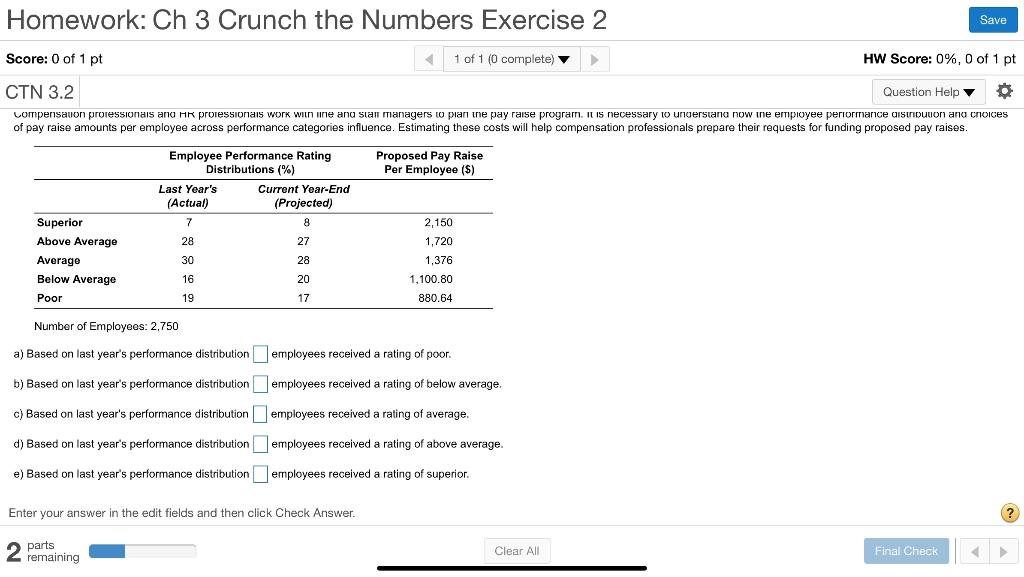Click the left arrow beside Final Check
1024x577 pixels.
click(x=974, y=550)
